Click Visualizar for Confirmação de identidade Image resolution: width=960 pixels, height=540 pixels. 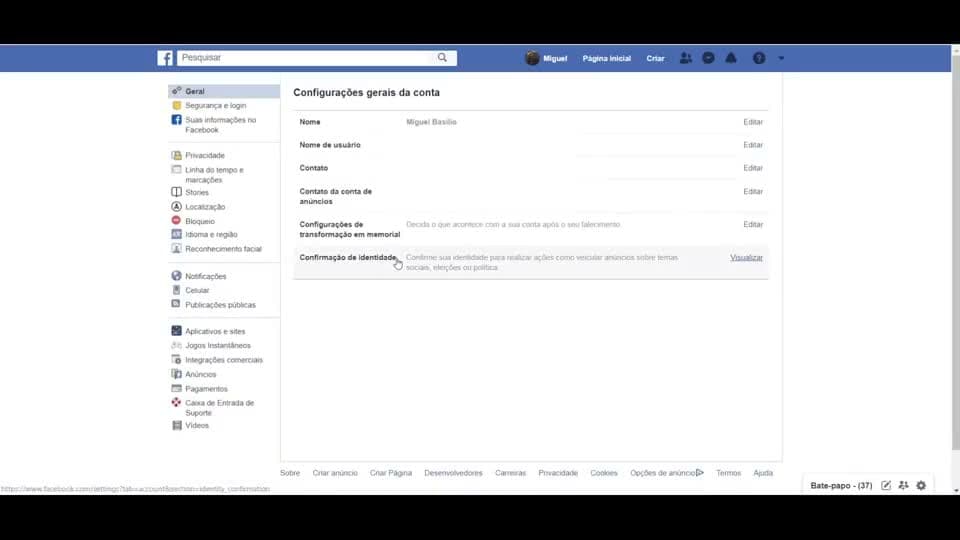(x=746, y=258)
